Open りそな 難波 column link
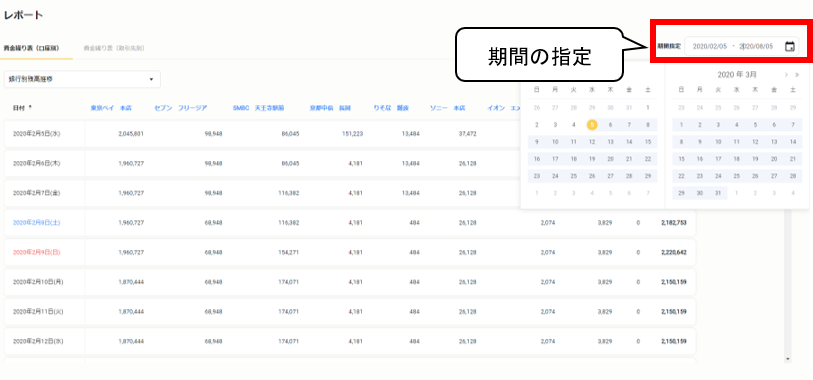Image resolution: width=813 pixels, height=380 pixels. pyautogui.click(x=390, y=108)
